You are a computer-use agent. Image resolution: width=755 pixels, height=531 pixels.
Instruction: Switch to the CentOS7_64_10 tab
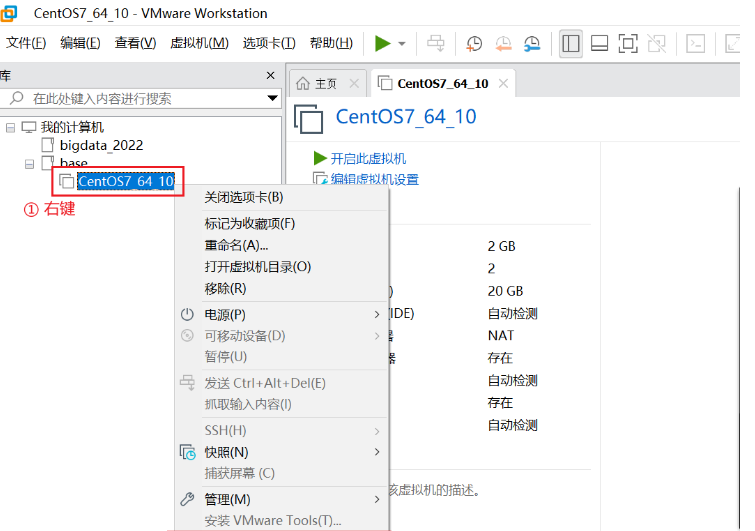coord(443,83)
